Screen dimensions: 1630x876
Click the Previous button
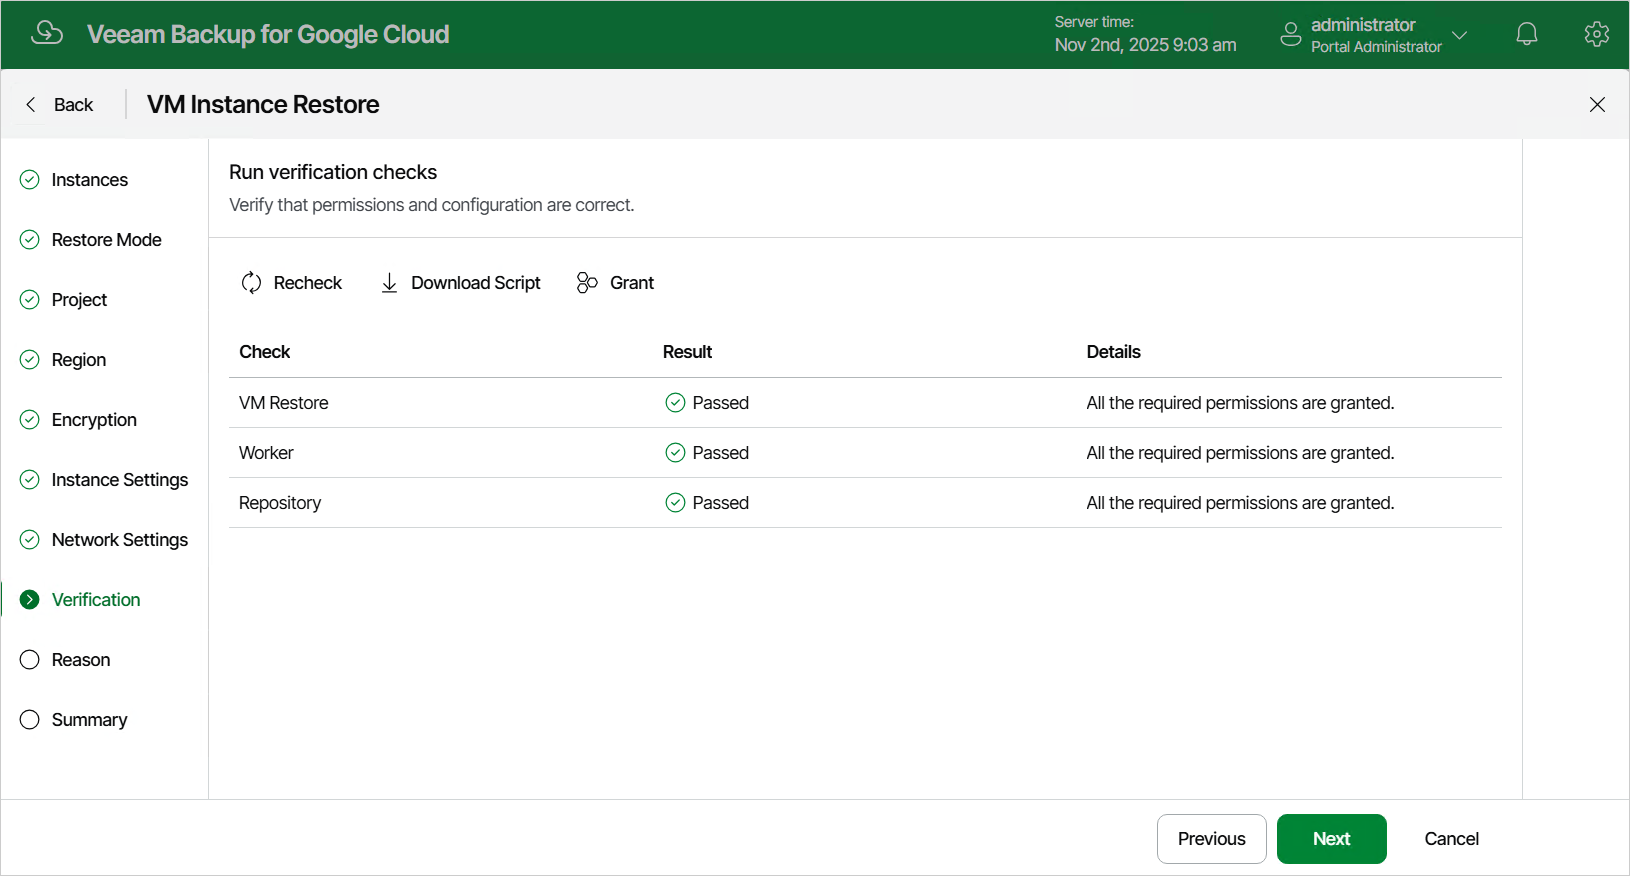(1212, 839)
